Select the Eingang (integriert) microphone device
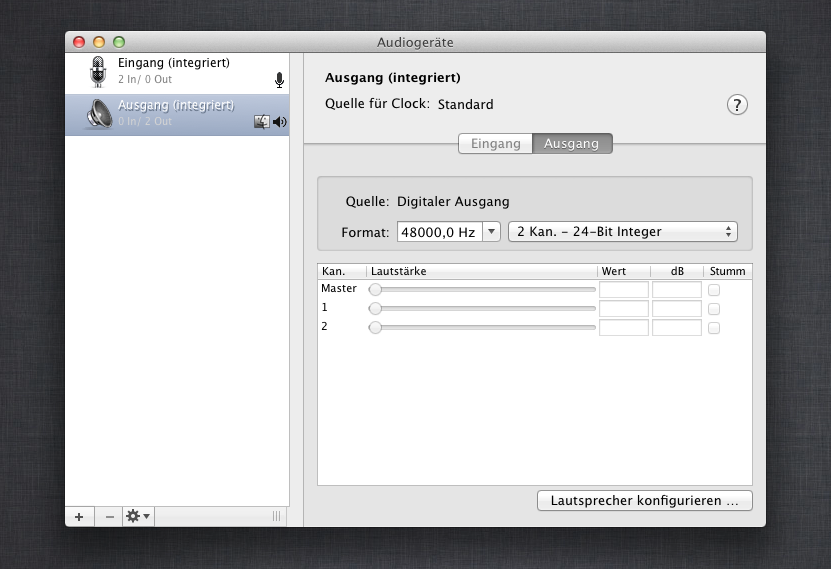Screen dimensions: 831x569 [x=175, y=70]
